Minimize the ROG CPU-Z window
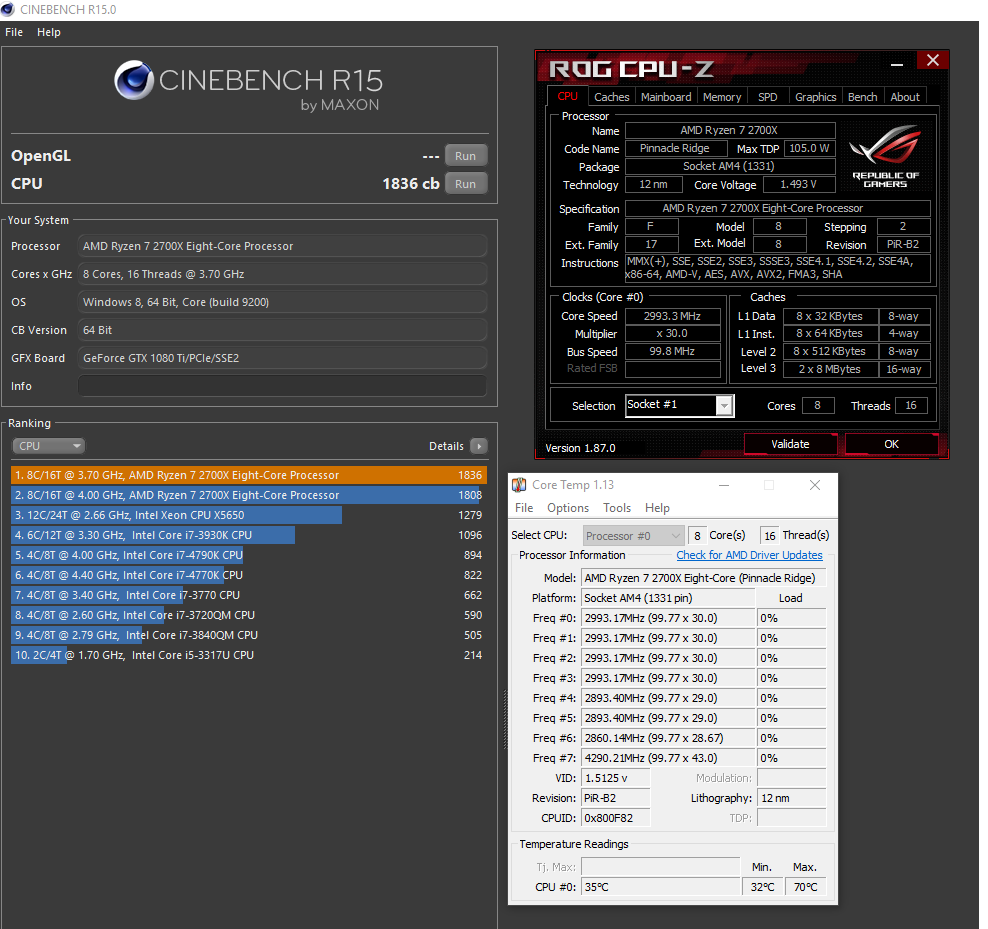Screen dimensions: 988x929 897,63
